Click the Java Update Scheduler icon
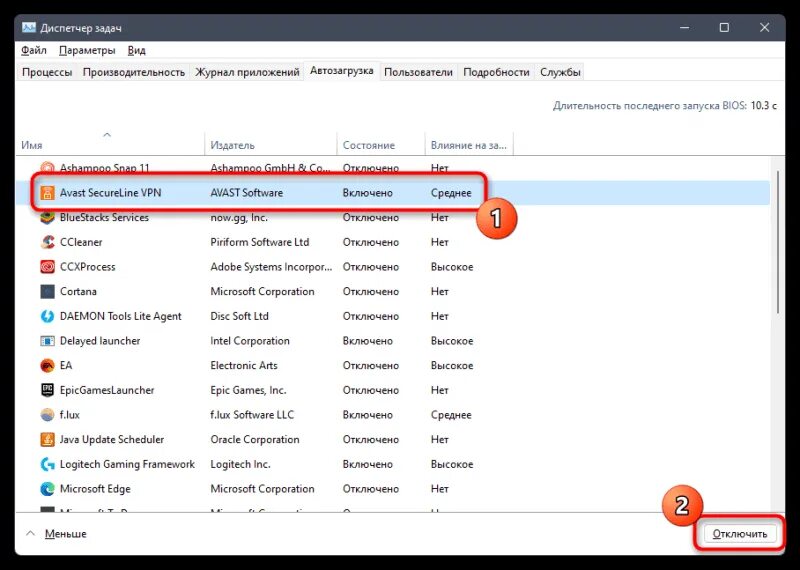800x570 pixels. [x=47, y=439]
